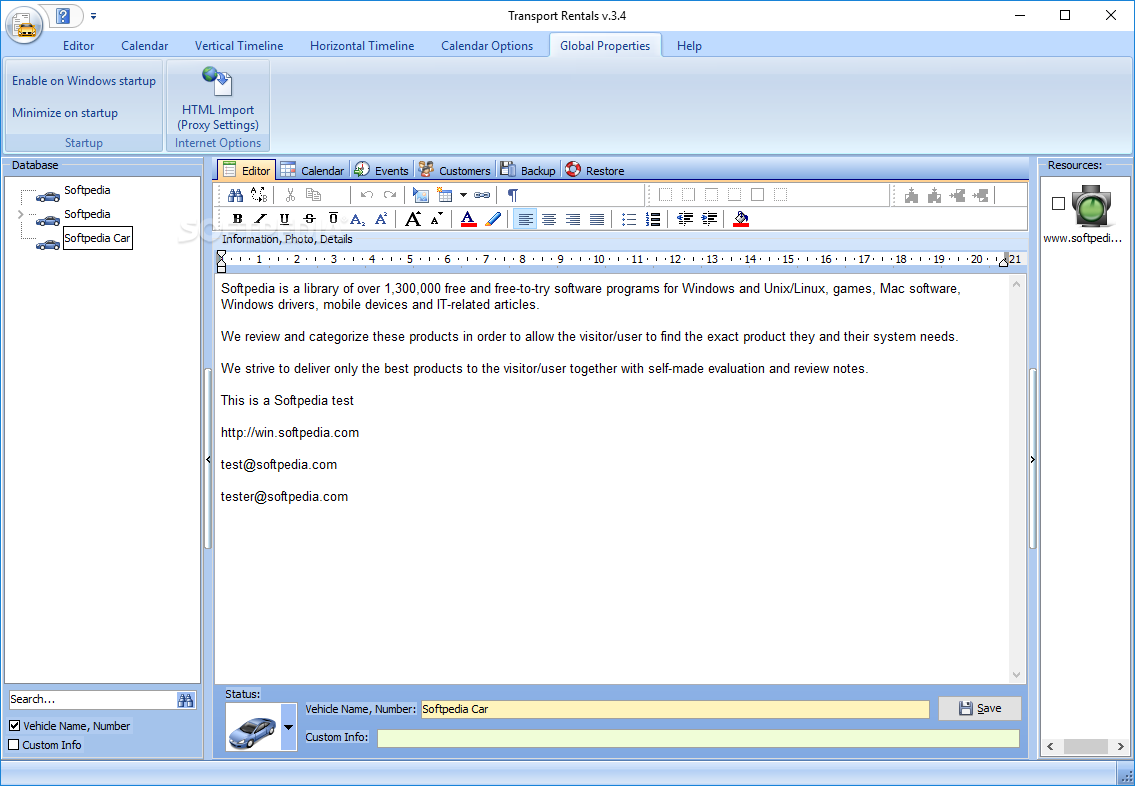This screenshot has width=1135, height=786.
Task: Click the Copy icon in editor toolbar
Action: click(x=313, y=195)
